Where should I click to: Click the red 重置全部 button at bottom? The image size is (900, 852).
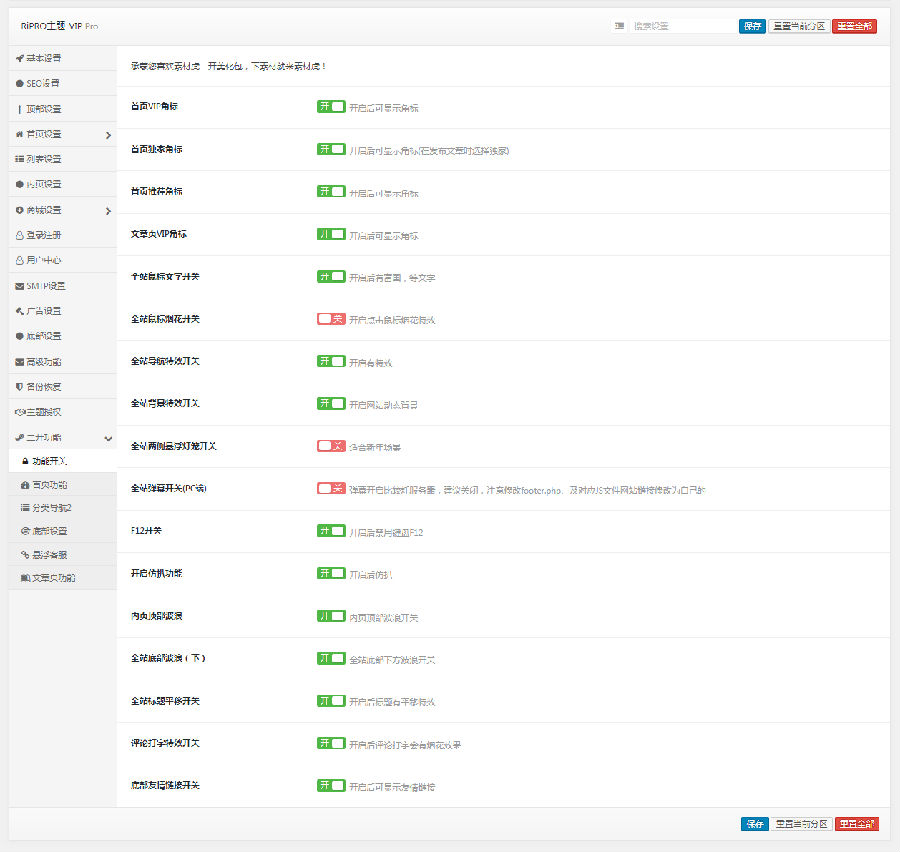click(x=855, y=824)
